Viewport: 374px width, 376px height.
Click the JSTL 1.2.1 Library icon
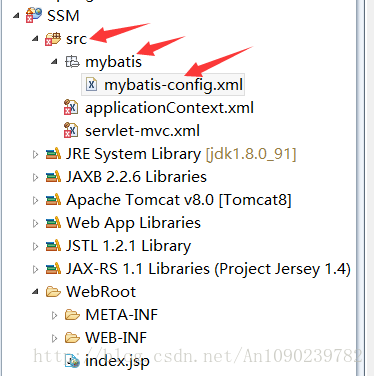(53, 246)
